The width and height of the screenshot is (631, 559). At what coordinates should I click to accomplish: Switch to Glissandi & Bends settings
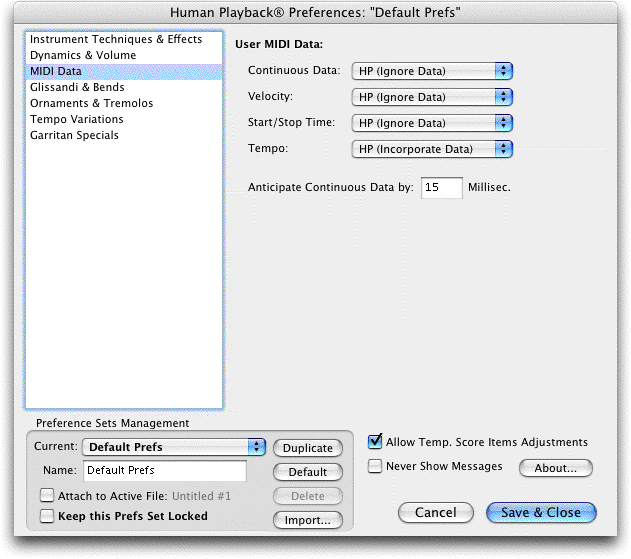124,87
